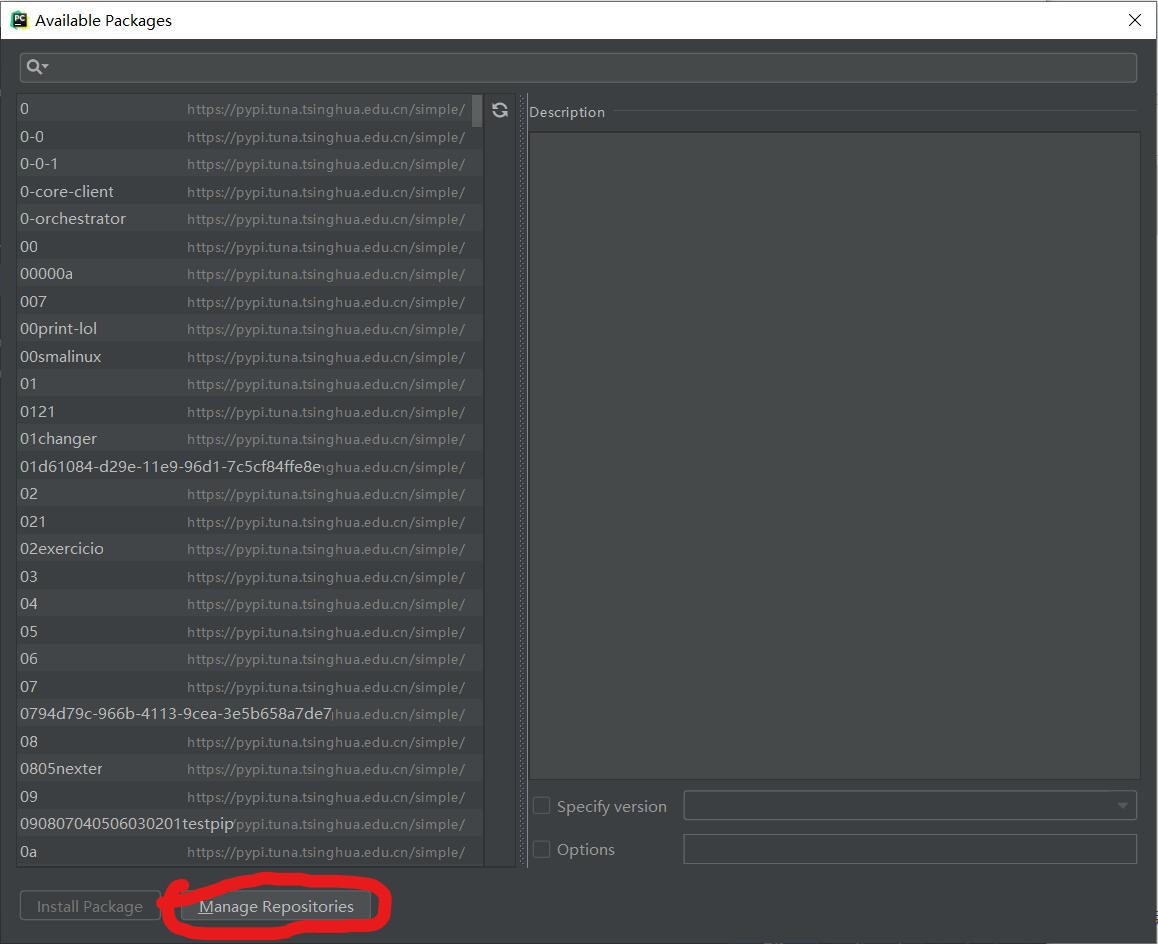Image resolution: width=1158 pixels, height=944 pixels.
Task: Select package 06
Action: click(x=250, y=659)
